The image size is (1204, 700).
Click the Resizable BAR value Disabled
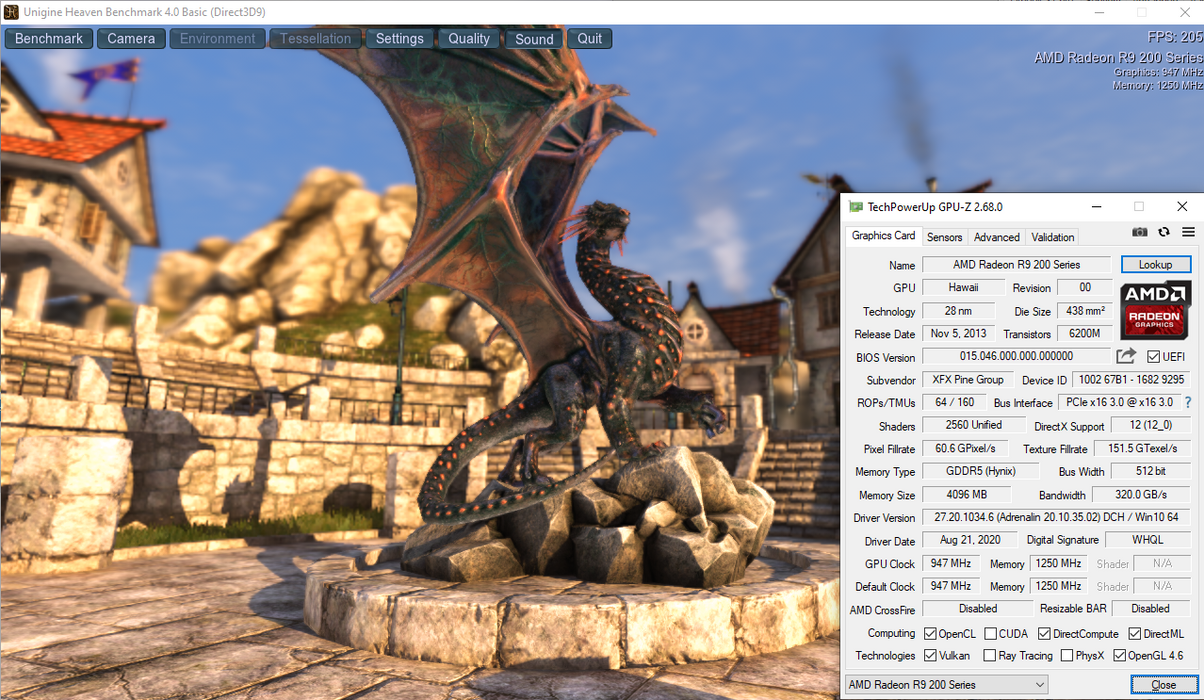tap(1150, 608)
